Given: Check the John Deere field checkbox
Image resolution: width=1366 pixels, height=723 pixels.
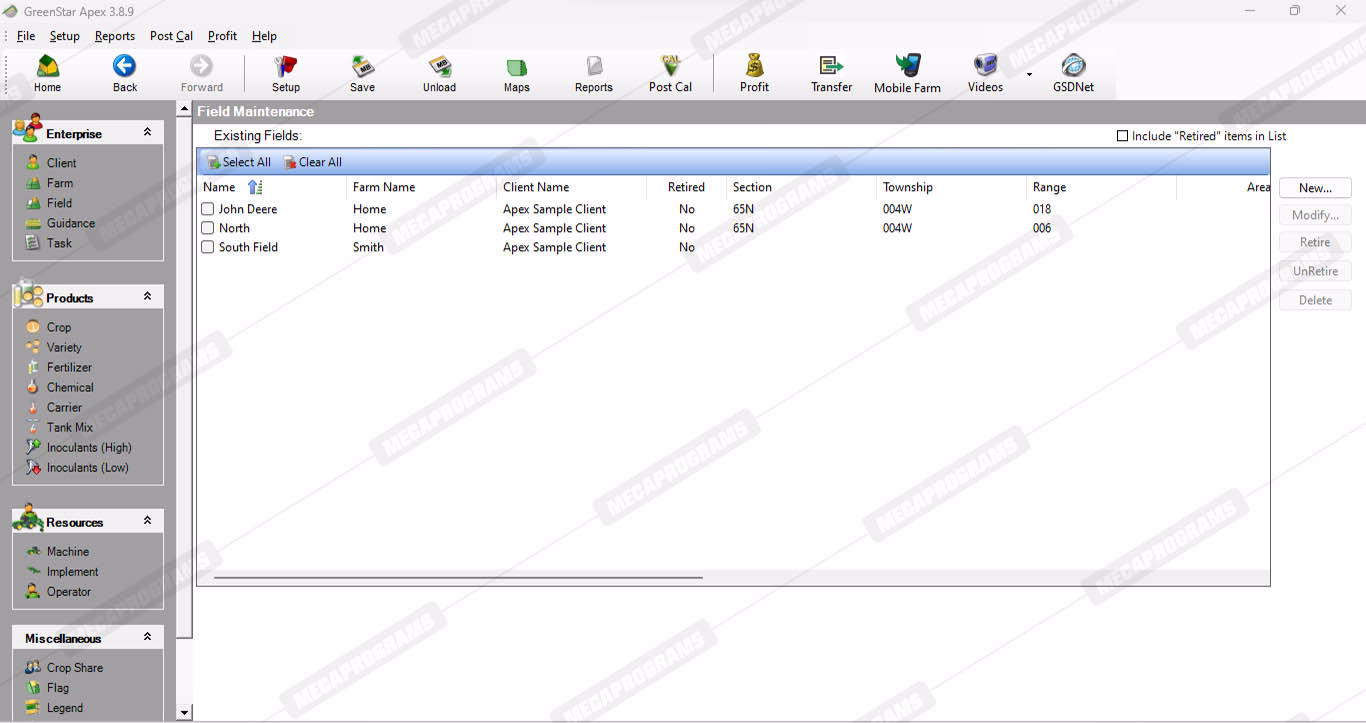Looking at the screenshot, I should click(x=208, y=209).
